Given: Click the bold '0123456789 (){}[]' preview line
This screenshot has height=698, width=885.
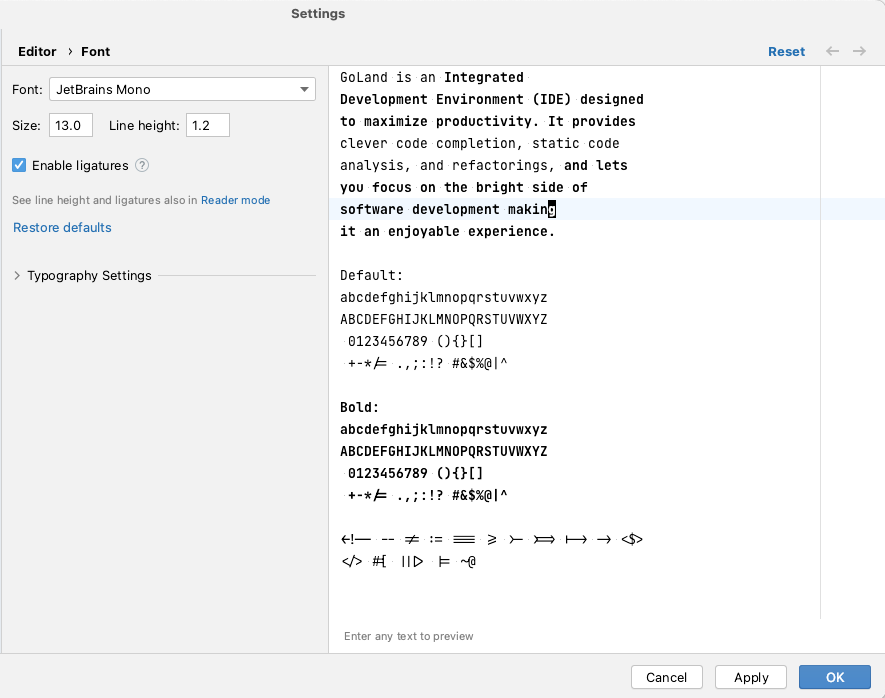Looking at the screenshot, I should pos(415,473).
